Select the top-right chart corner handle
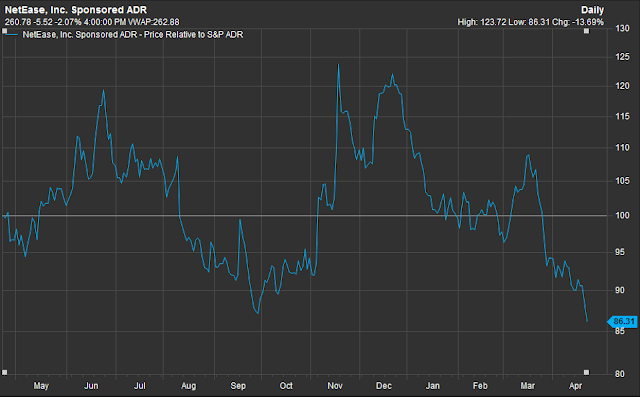 [587, 31]
